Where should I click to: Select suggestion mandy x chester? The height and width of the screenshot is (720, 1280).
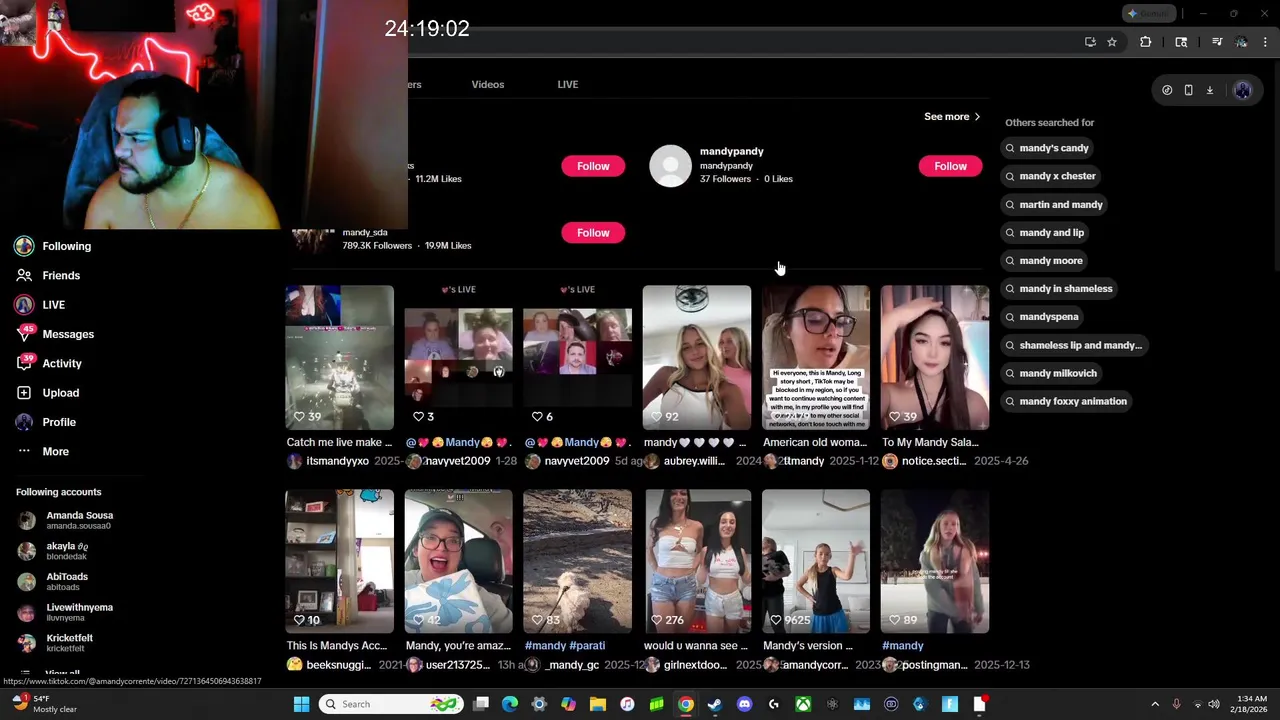point(1050,176)
